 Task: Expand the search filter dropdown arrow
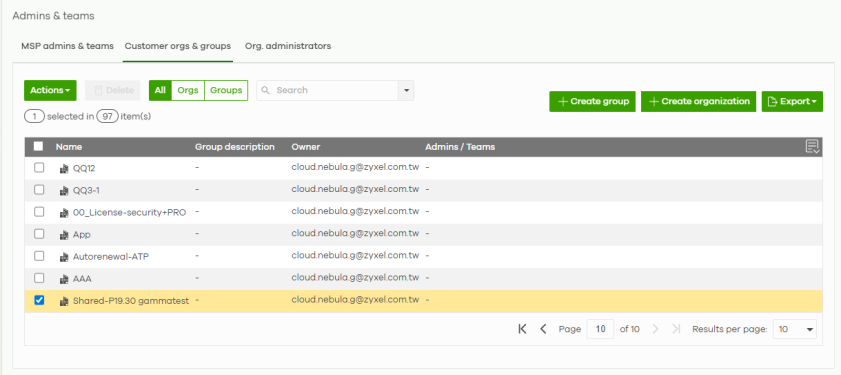tap(406, 90)
